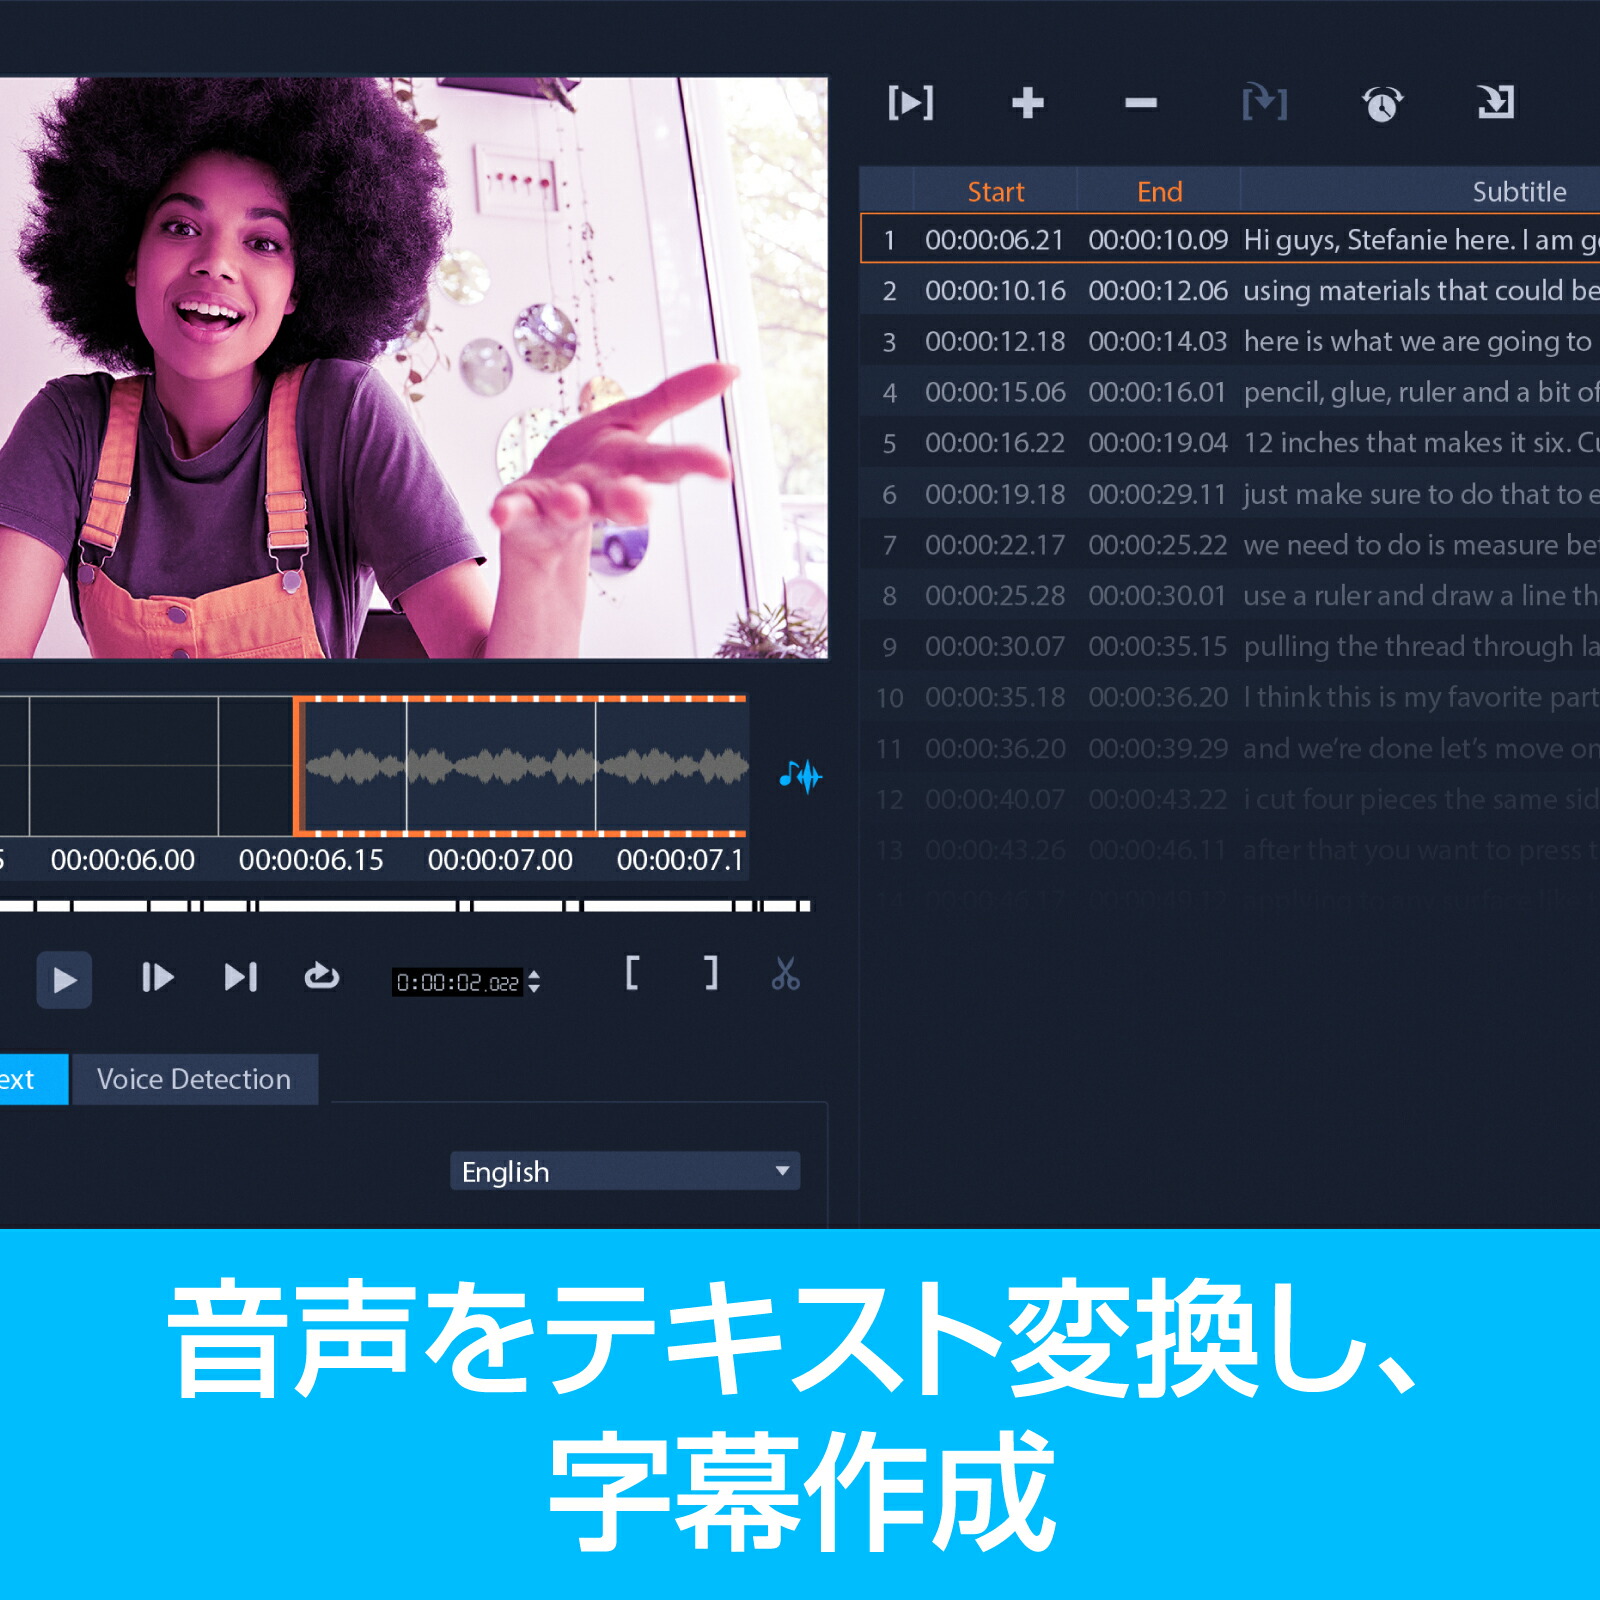The image size is (1600, 1600).
Task: Remove selected subtitle using the minus icon
Action: click(x=1140, y=103)
